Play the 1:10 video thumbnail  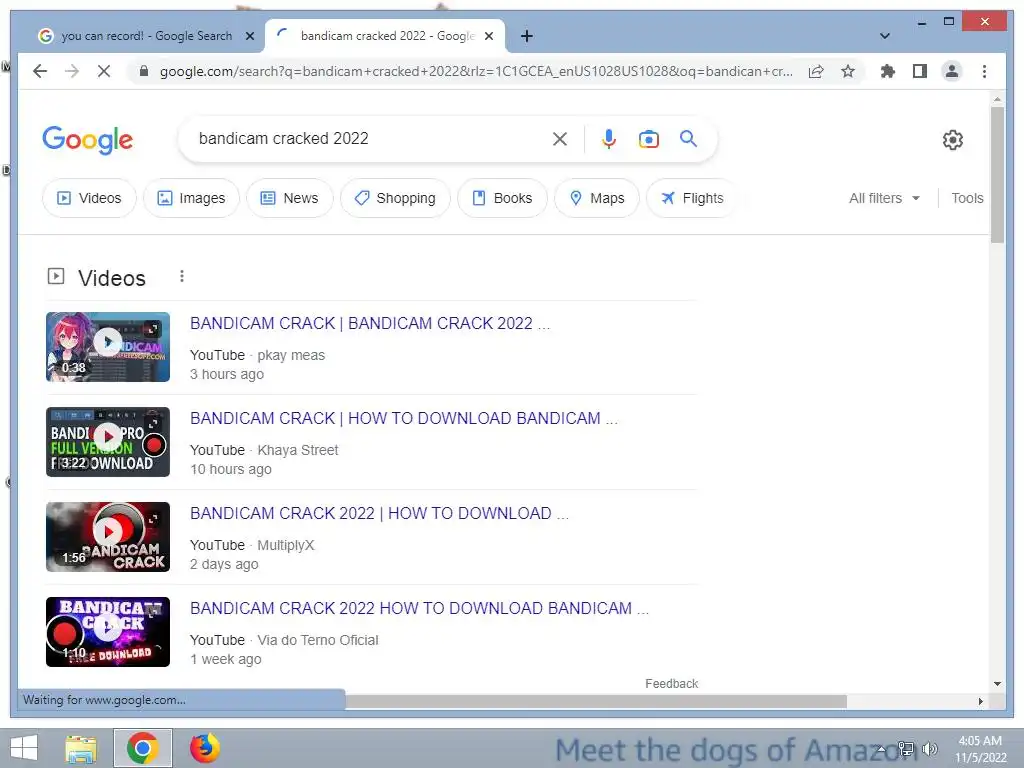point(108,632)
